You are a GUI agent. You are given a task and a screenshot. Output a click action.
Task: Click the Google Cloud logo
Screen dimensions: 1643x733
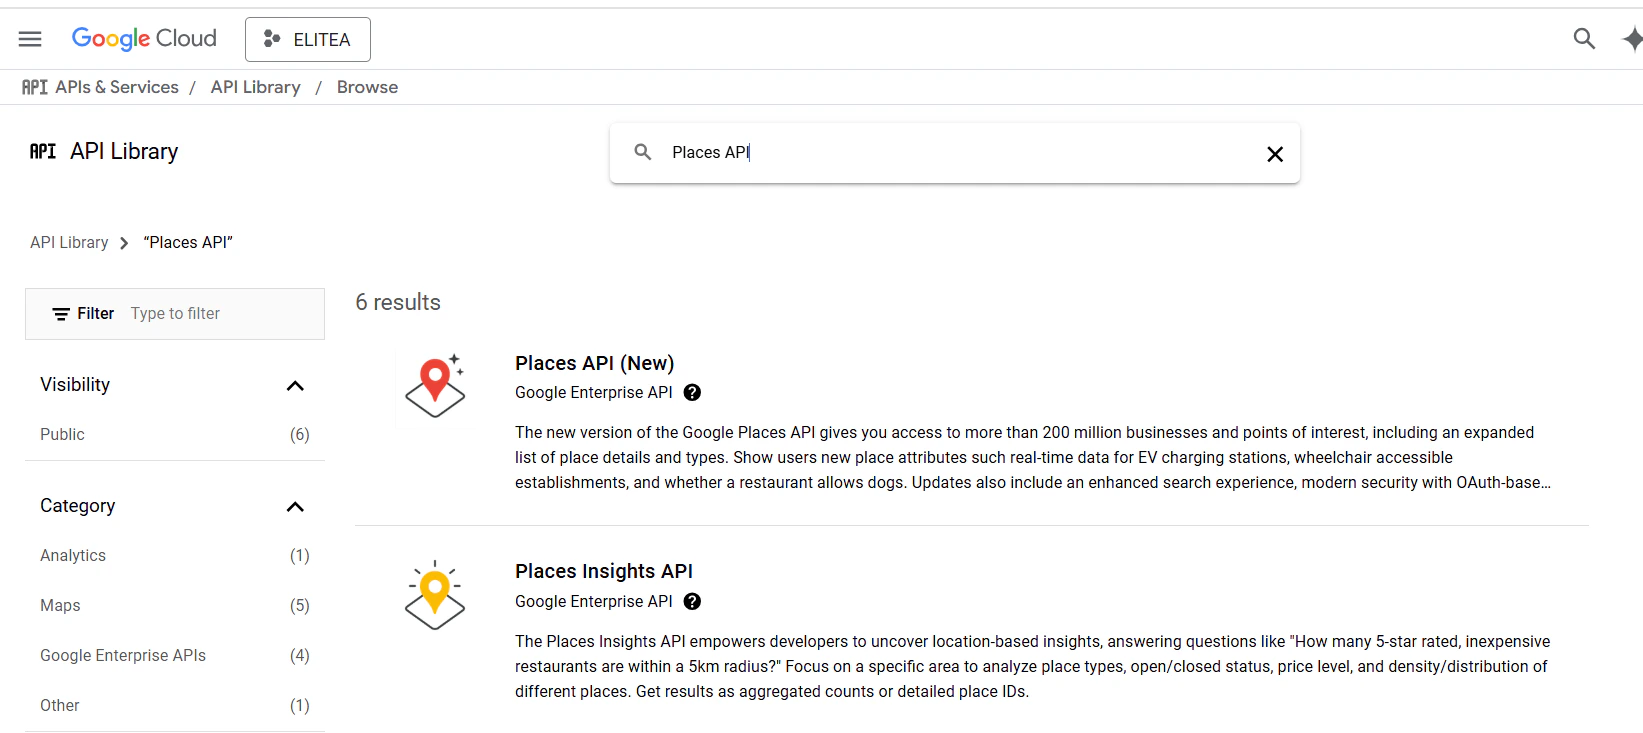click(144, 38)
